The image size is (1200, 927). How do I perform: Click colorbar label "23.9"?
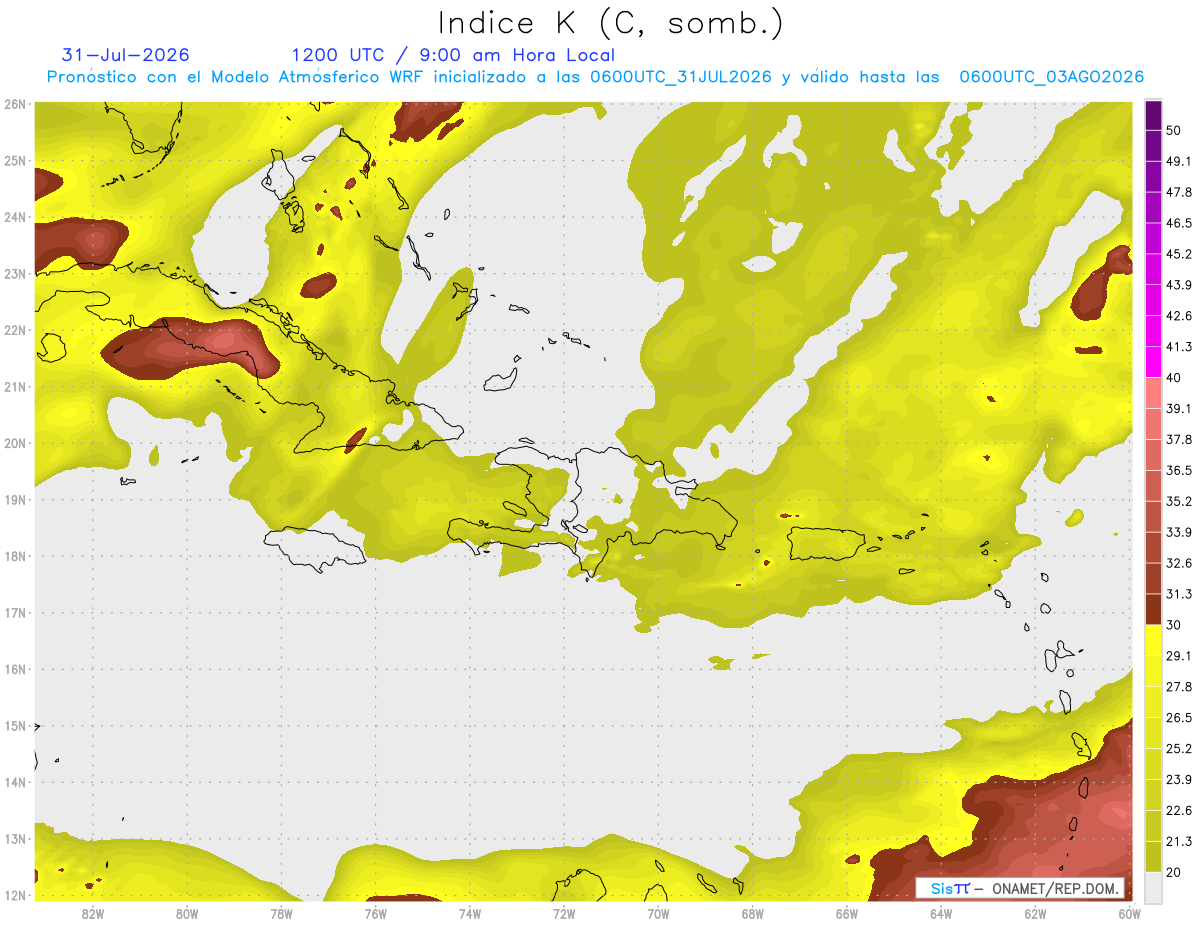click(1179, 779)
